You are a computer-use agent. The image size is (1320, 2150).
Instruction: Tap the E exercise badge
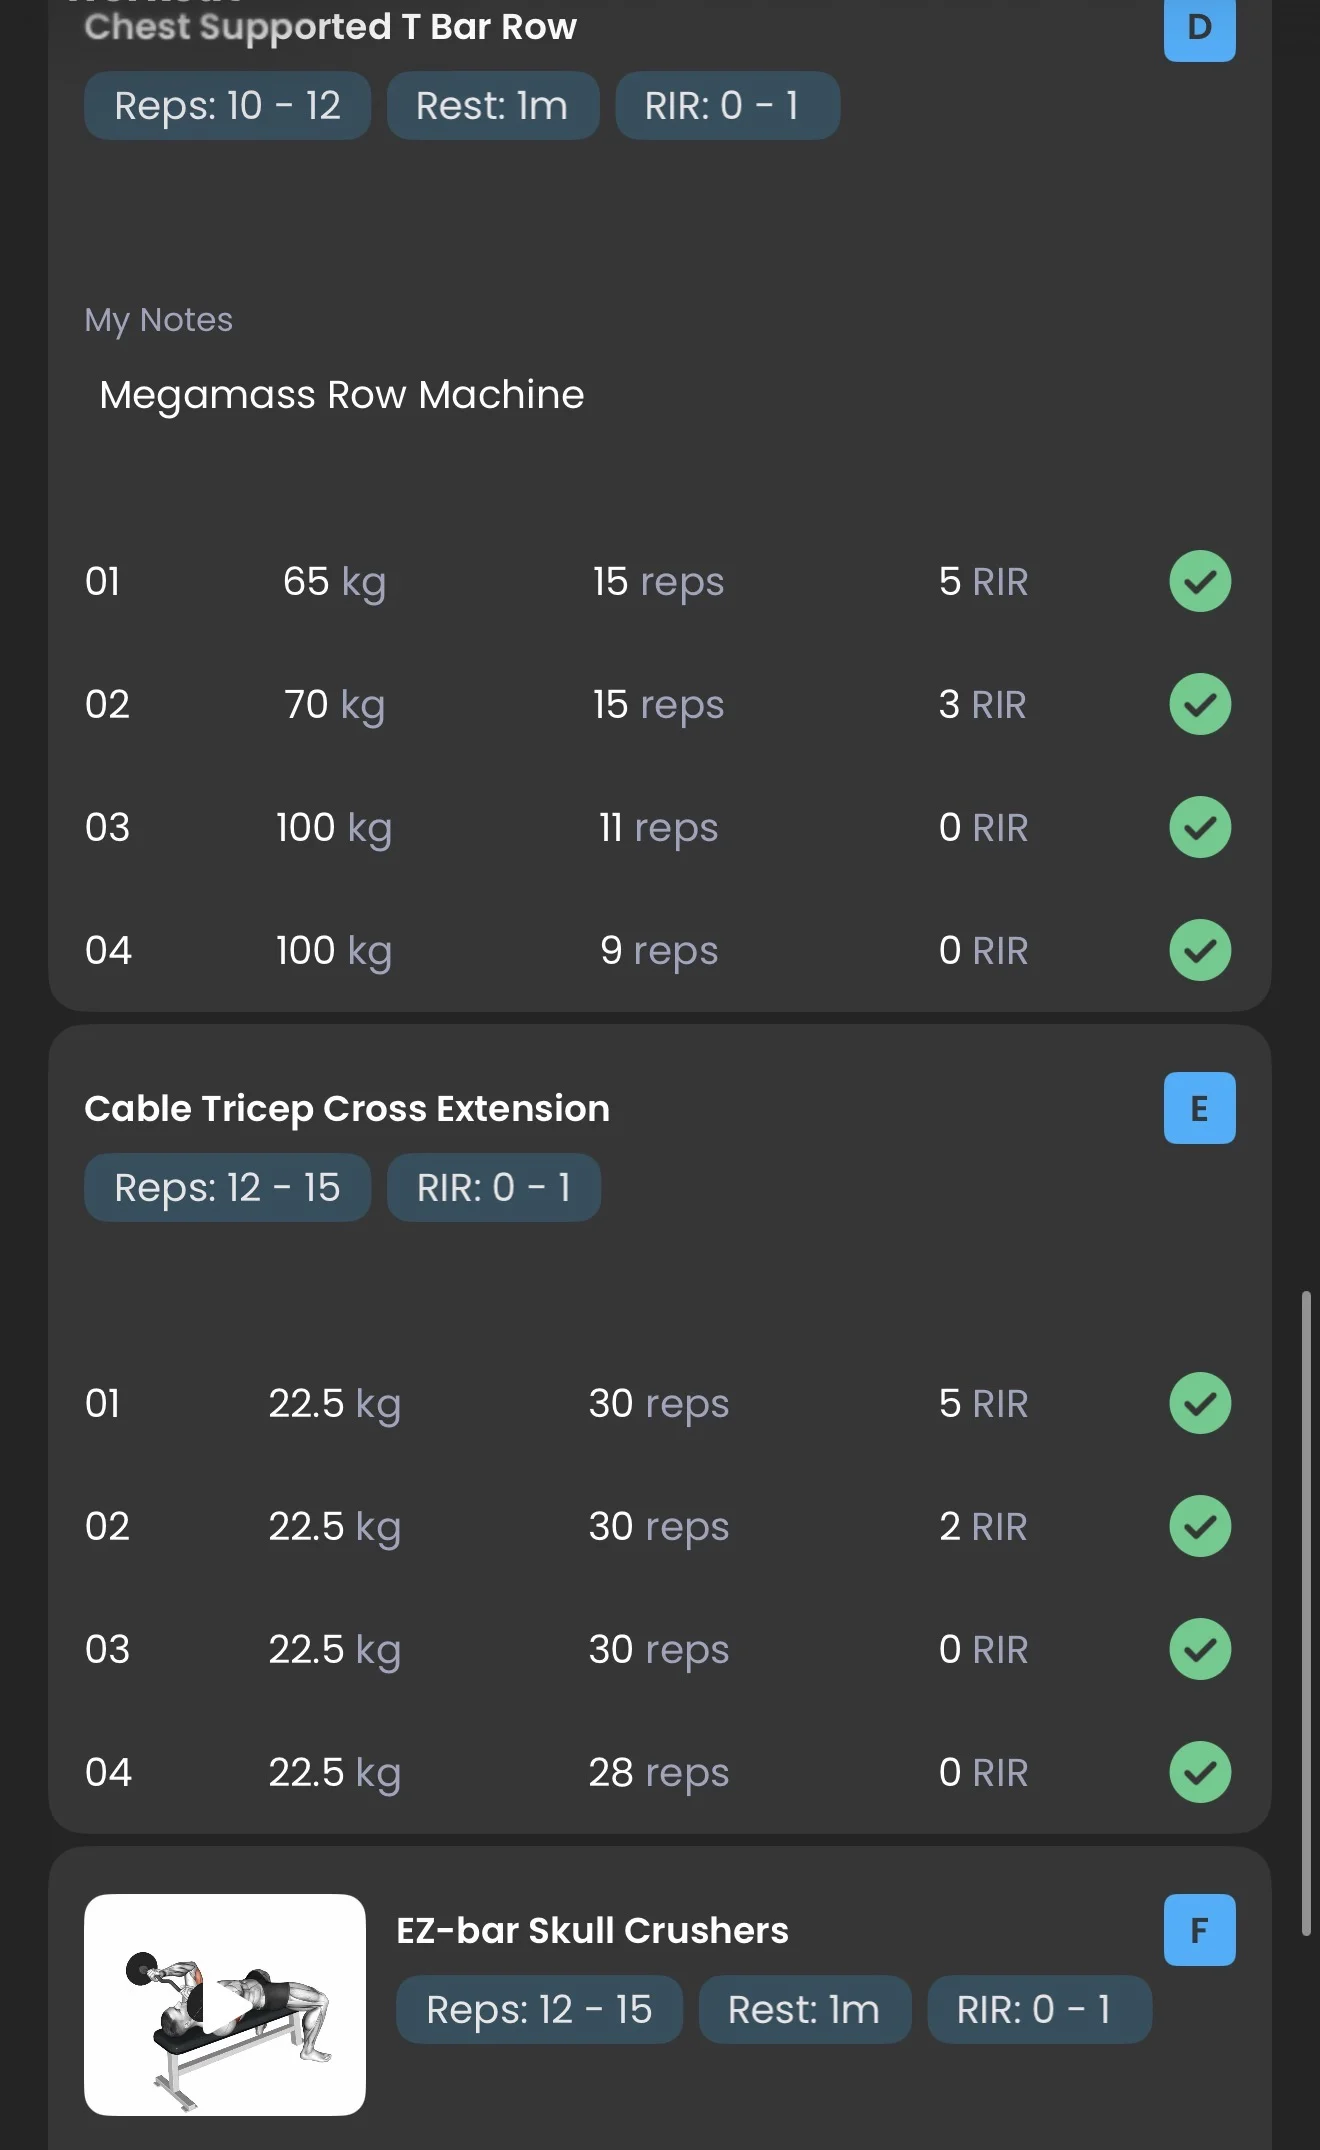click(x=1199, y=1108)
